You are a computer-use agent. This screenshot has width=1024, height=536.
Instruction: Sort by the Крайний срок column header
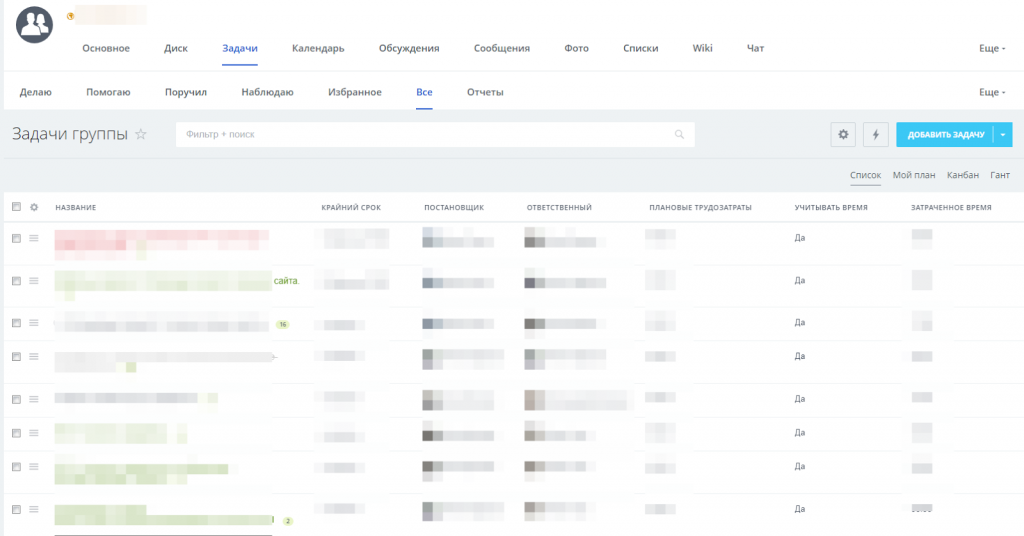351,208
